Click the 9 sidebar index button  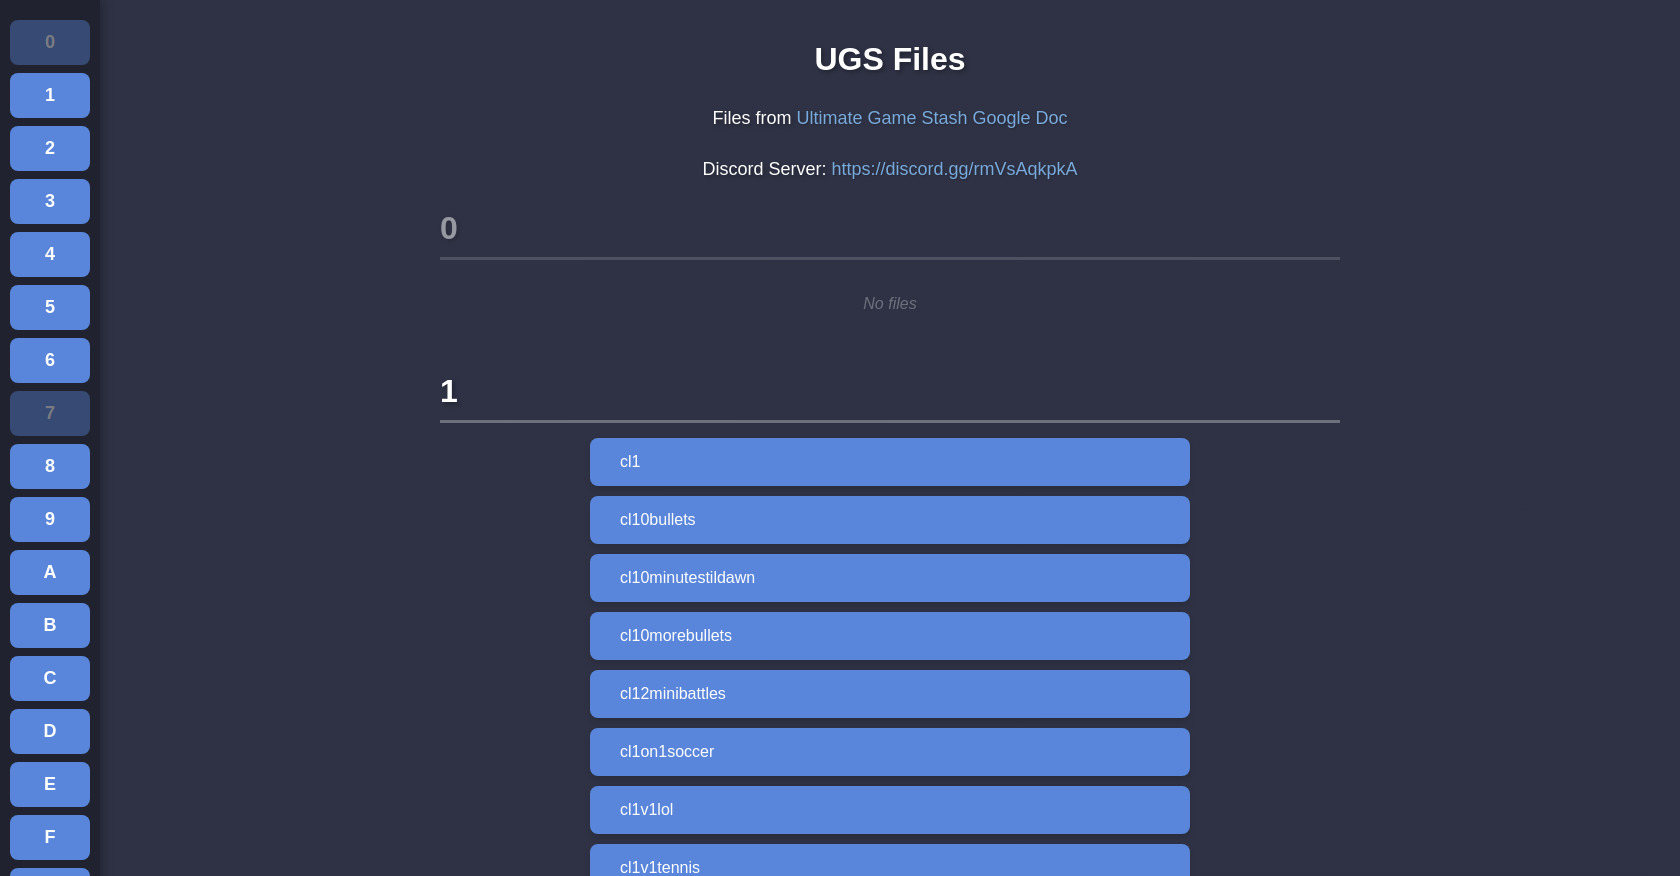[50, 519]
